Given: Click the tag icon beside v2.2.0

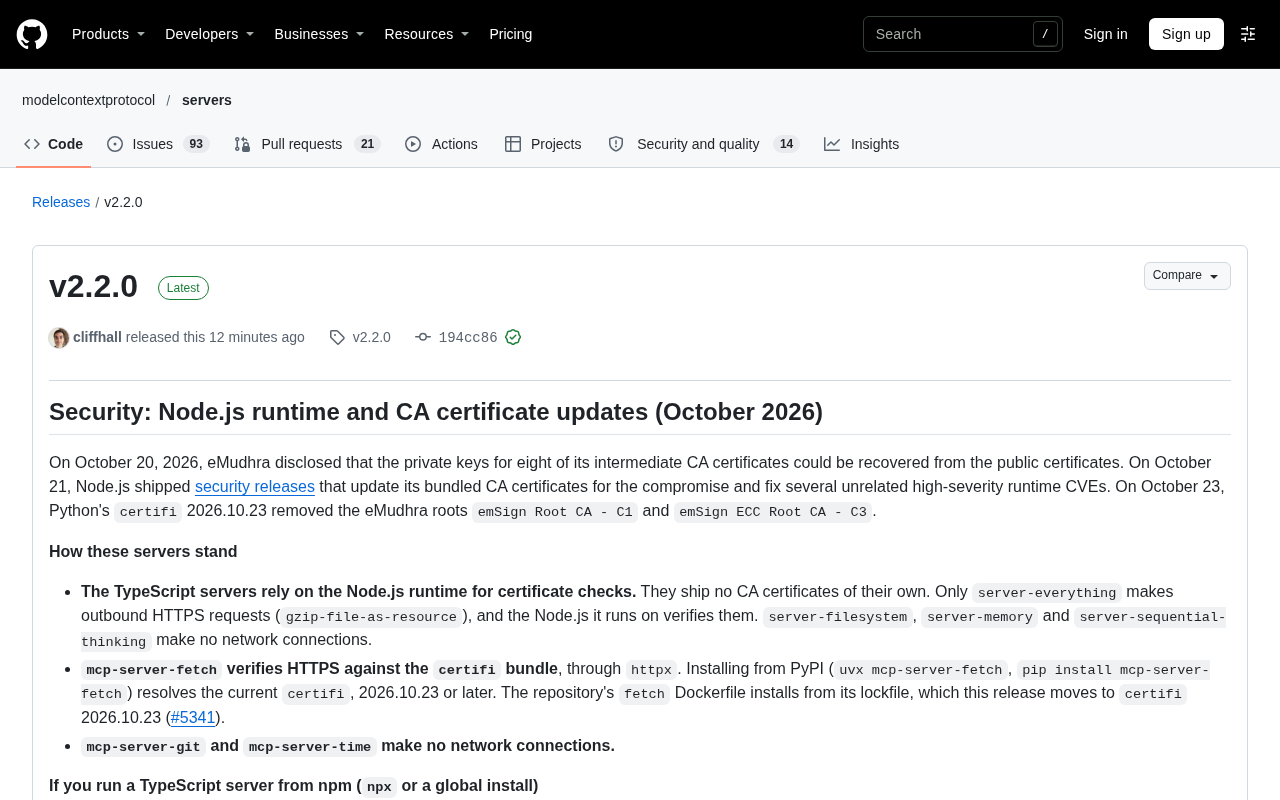Looking at the screenshot, I should pos(338,338).
